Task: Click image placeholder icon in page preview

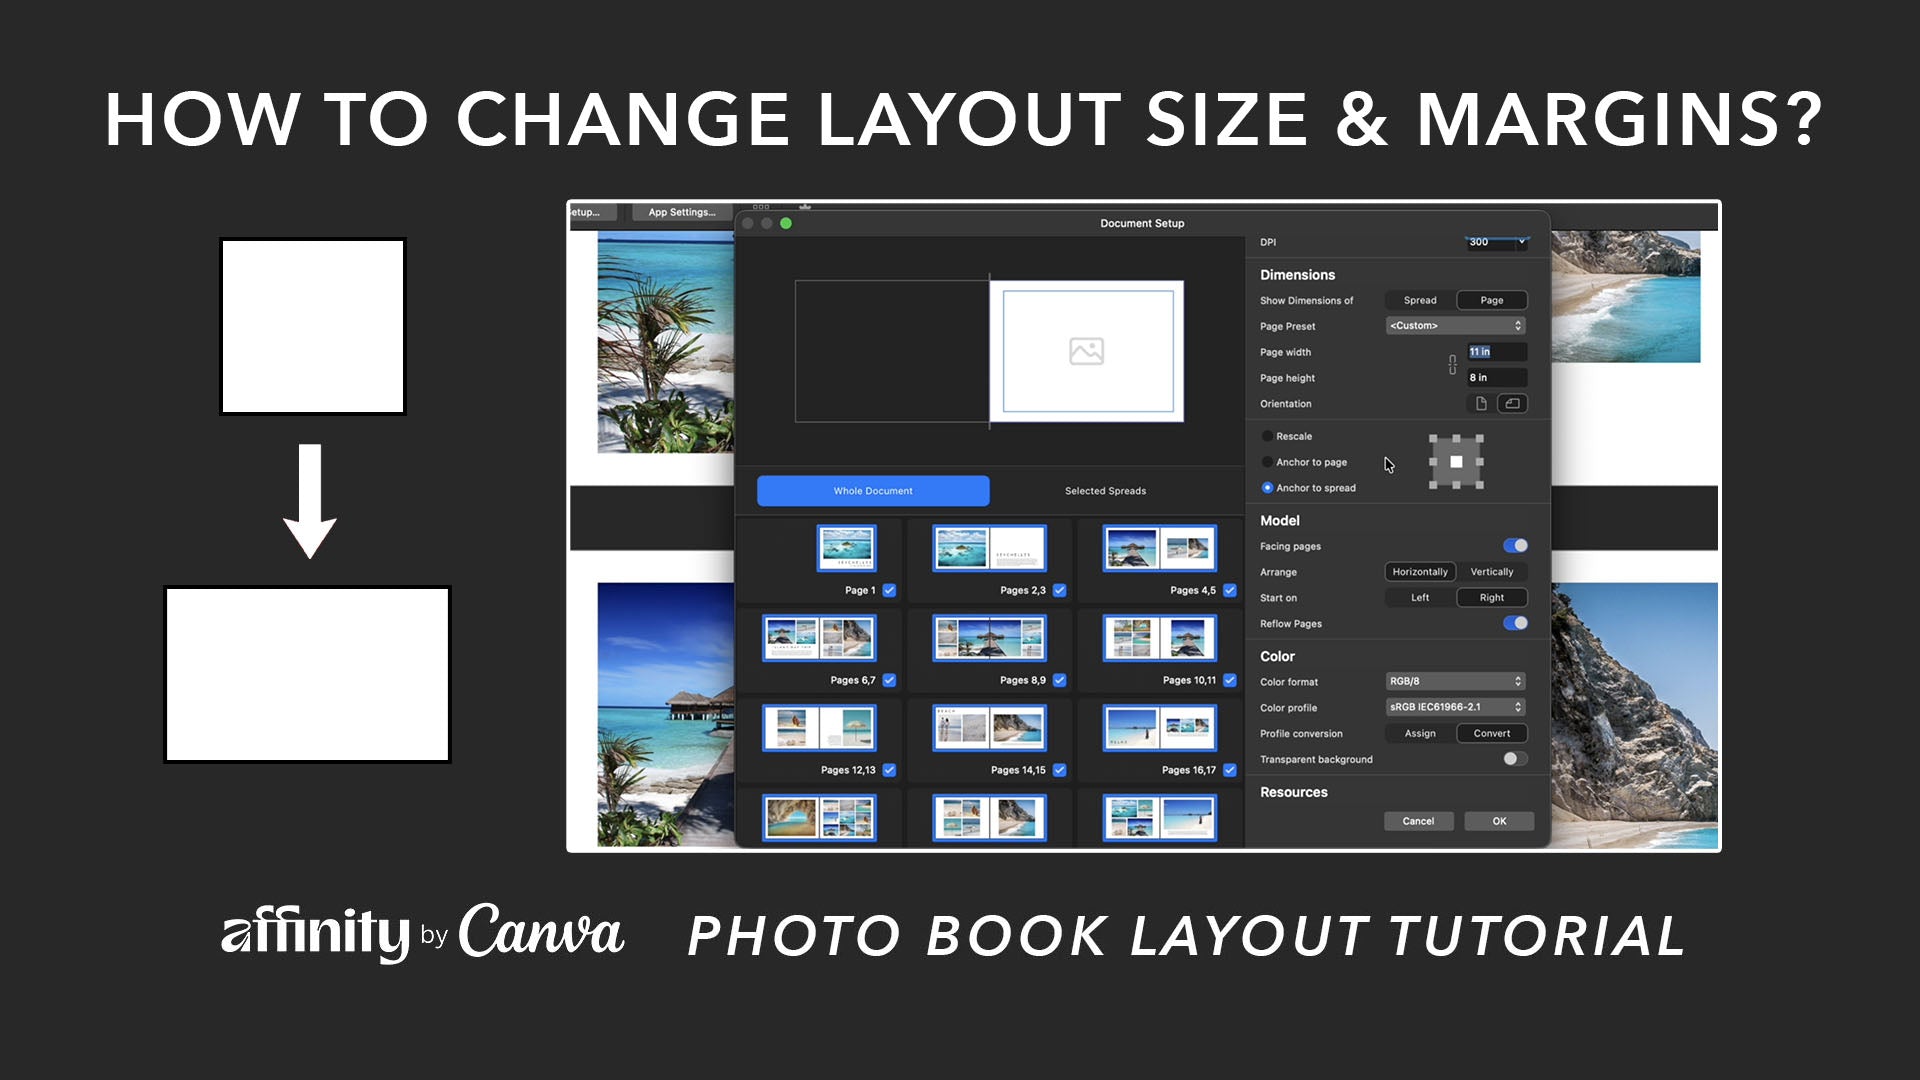Action: (x=1086, y=351)
